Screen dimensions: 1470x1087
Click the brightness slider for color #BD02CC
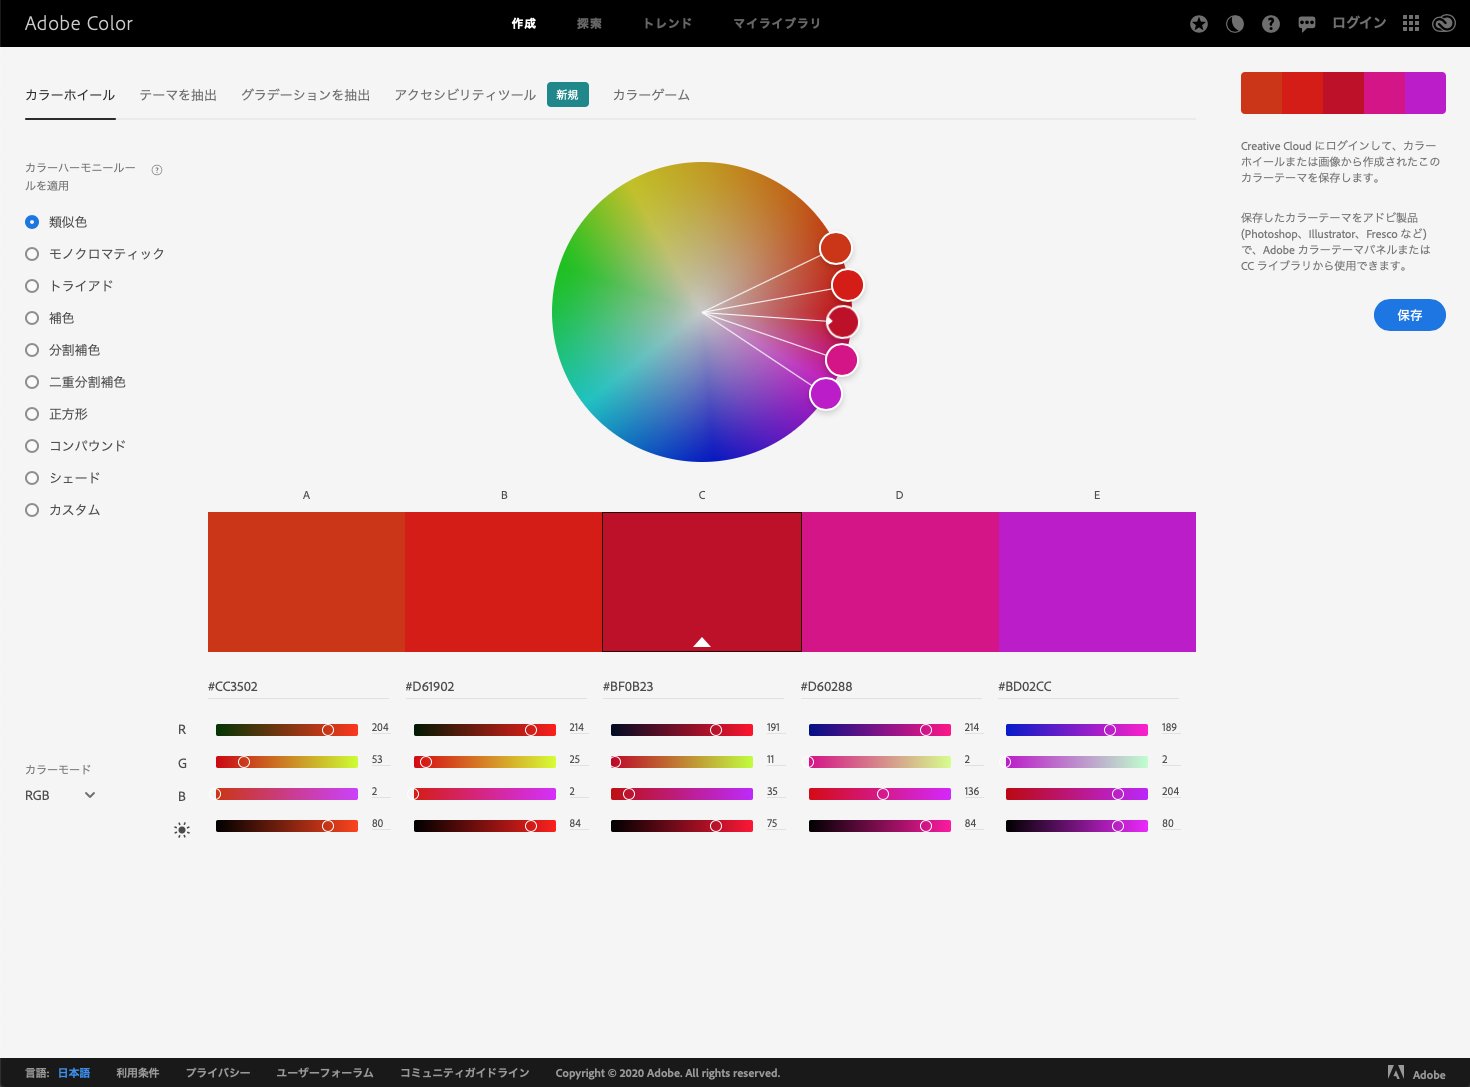tap(1077, 826)
